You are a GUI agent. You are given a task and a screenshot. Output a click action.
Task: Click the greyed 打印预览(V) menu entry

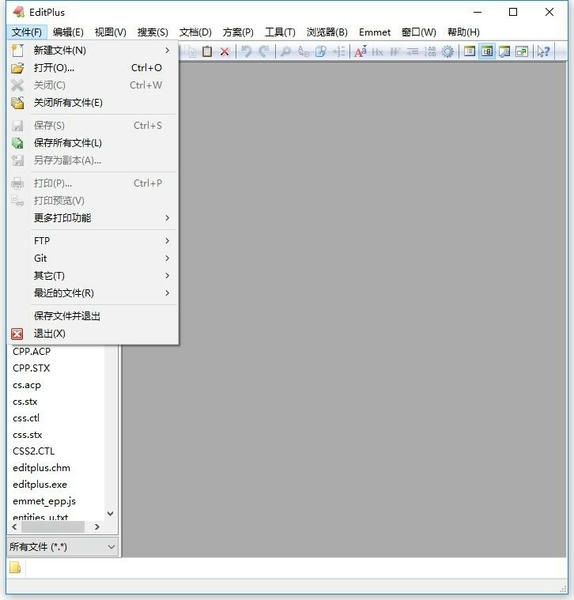[93, 201]
